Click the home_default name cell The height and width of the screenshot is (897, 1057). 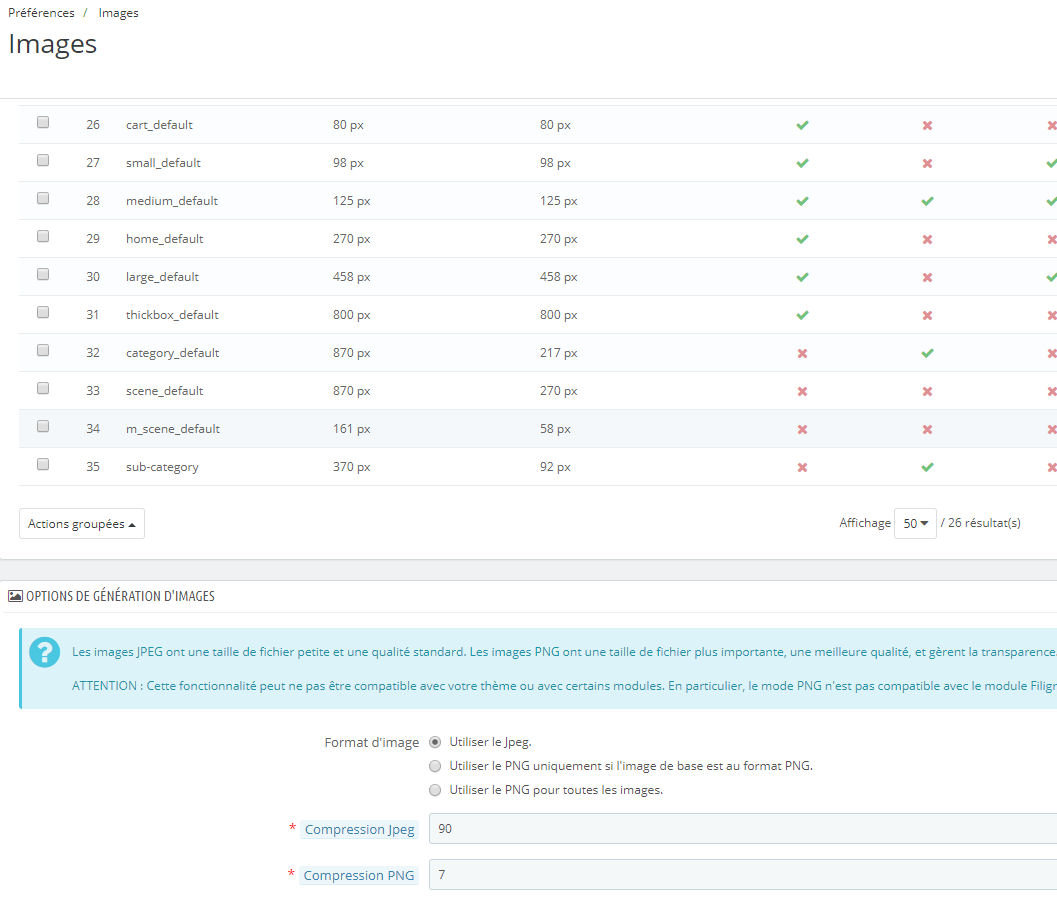(x=164, y=239)
